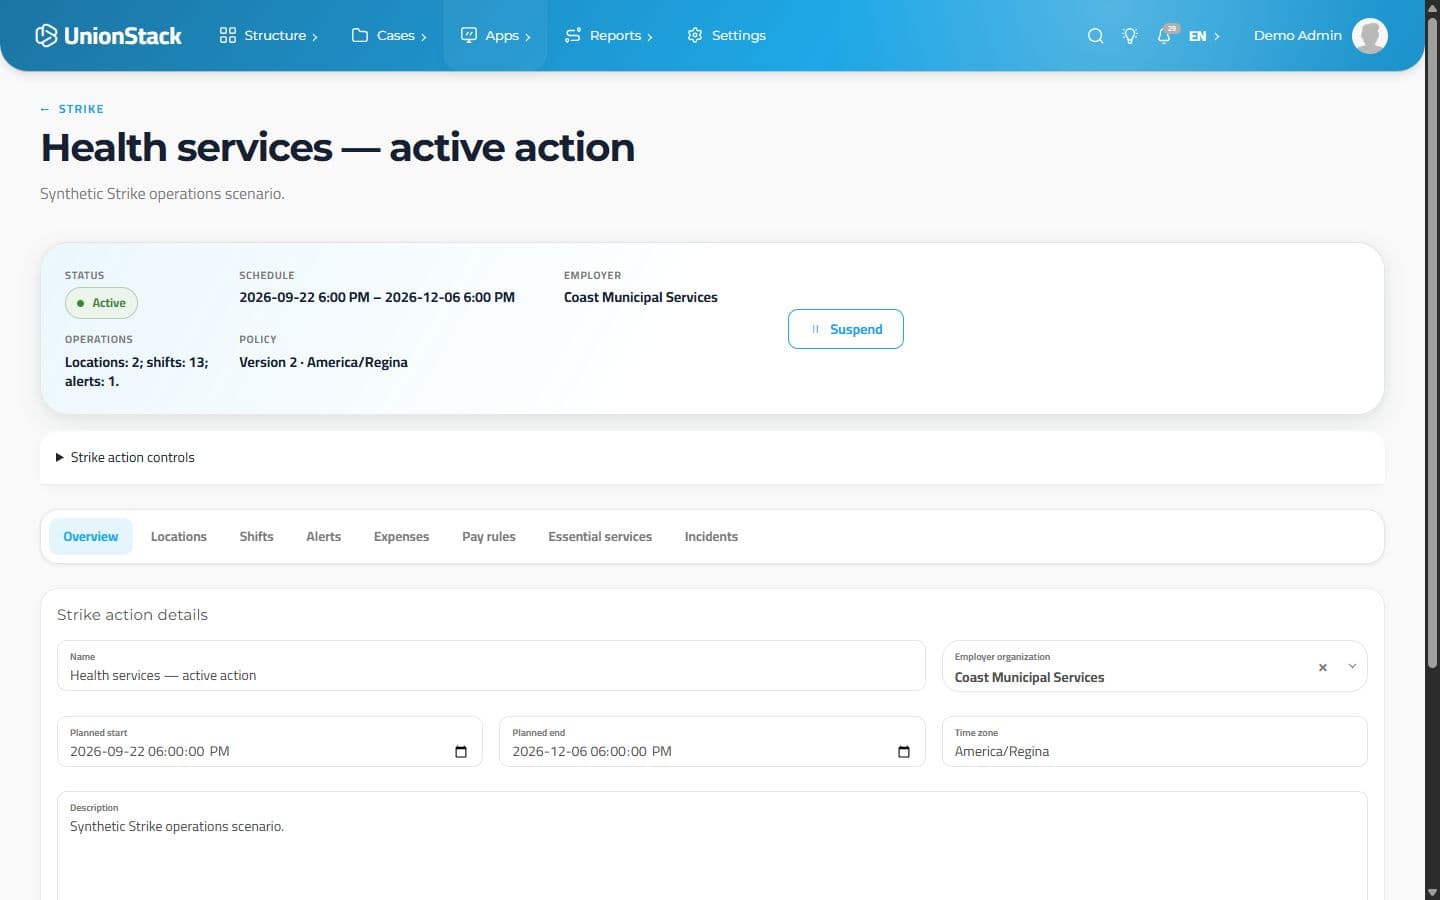Viewport: 1440px width, 900px height.
Task: Open the EN language selector
Action: (x=1204, y=36)
